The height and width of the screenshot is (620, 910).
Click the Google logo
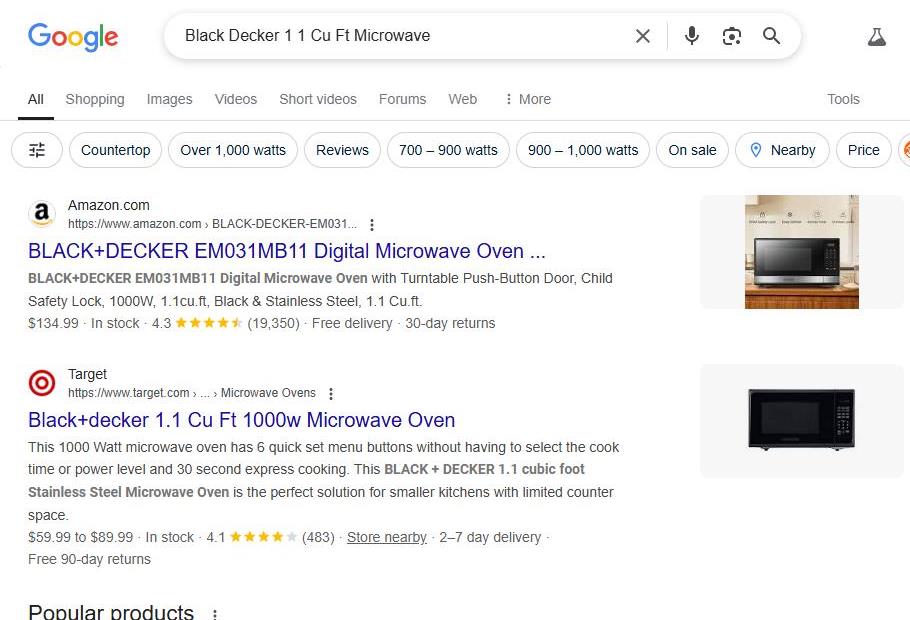coord(73,37)
